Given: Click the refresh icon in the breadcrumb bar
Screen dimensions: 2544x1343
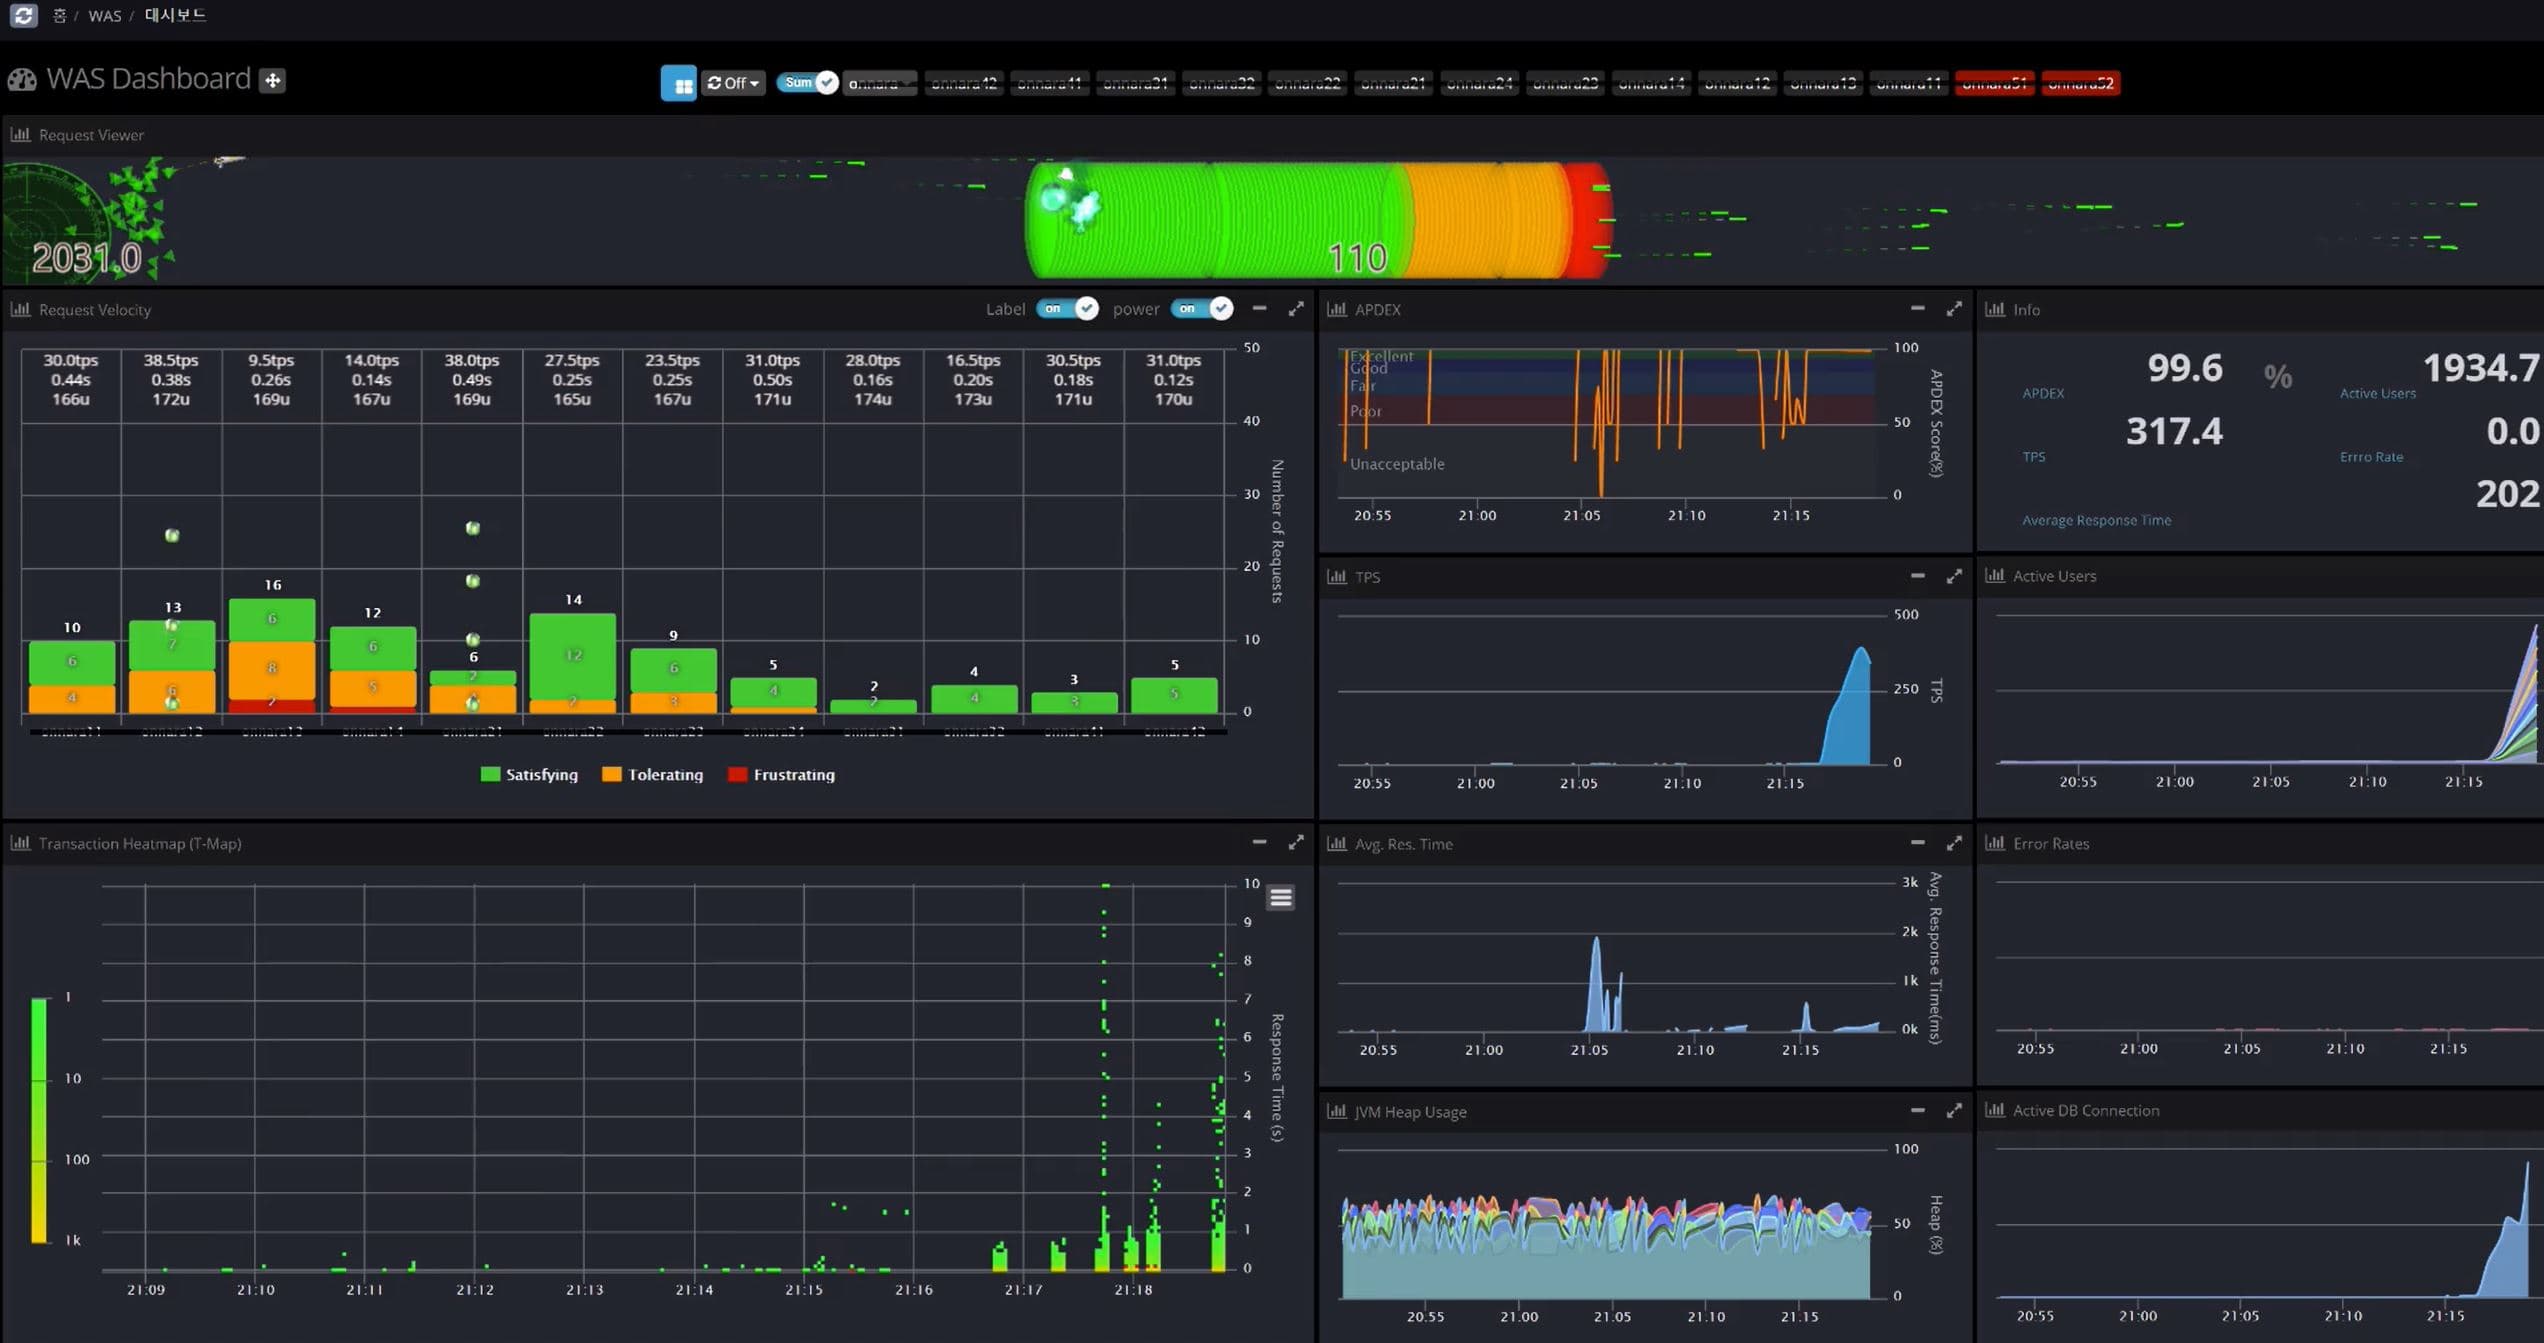Looking at the screenshot, I should 23,15.
